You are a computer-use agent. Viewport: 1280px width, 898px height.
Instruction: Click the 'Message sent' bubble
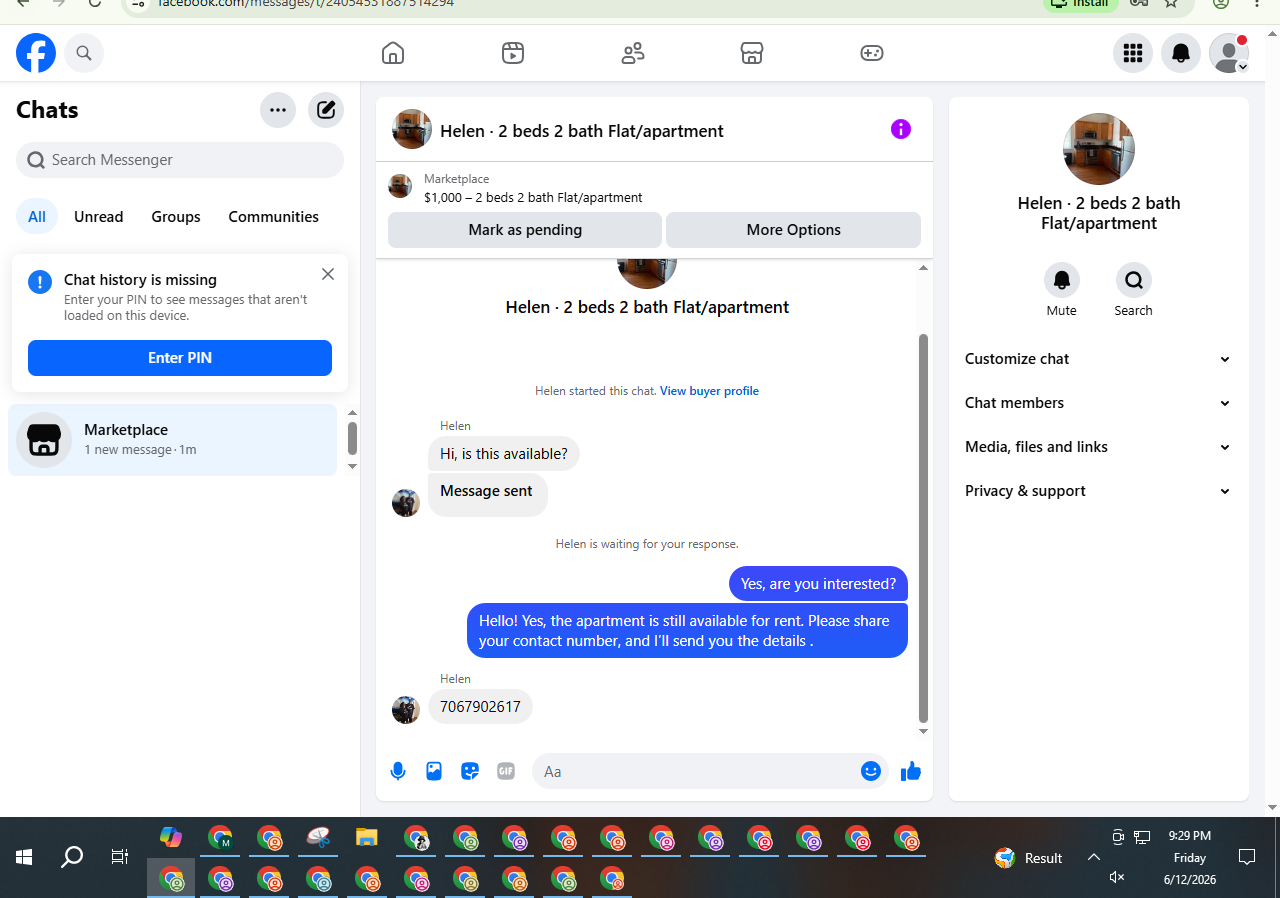pos(487,493)
